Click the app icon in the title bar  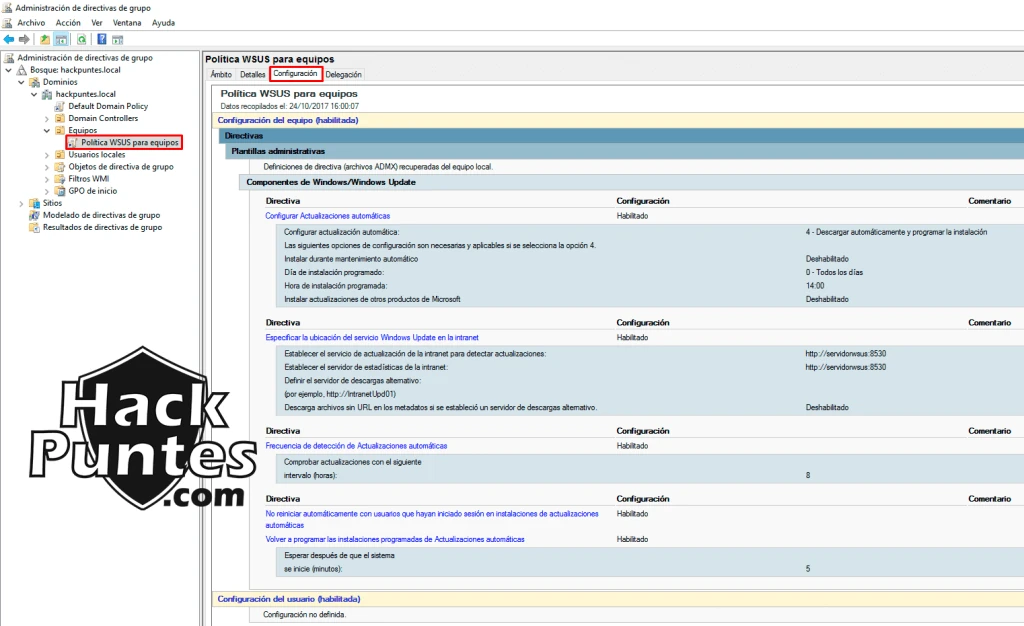click(x=7, y=8)
